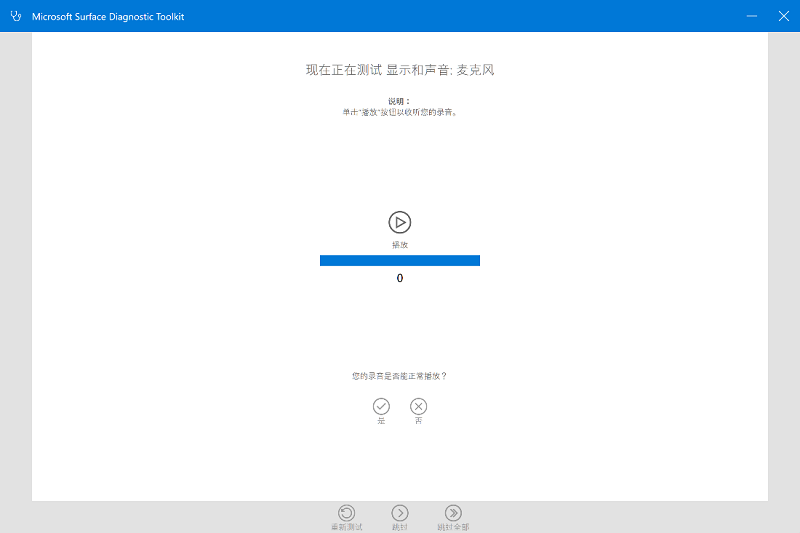This screenshot has height=533, width=800.
Task: Click the heading "现在正在测试 显示和声音: 麦克风"
Action: [399, 70]
